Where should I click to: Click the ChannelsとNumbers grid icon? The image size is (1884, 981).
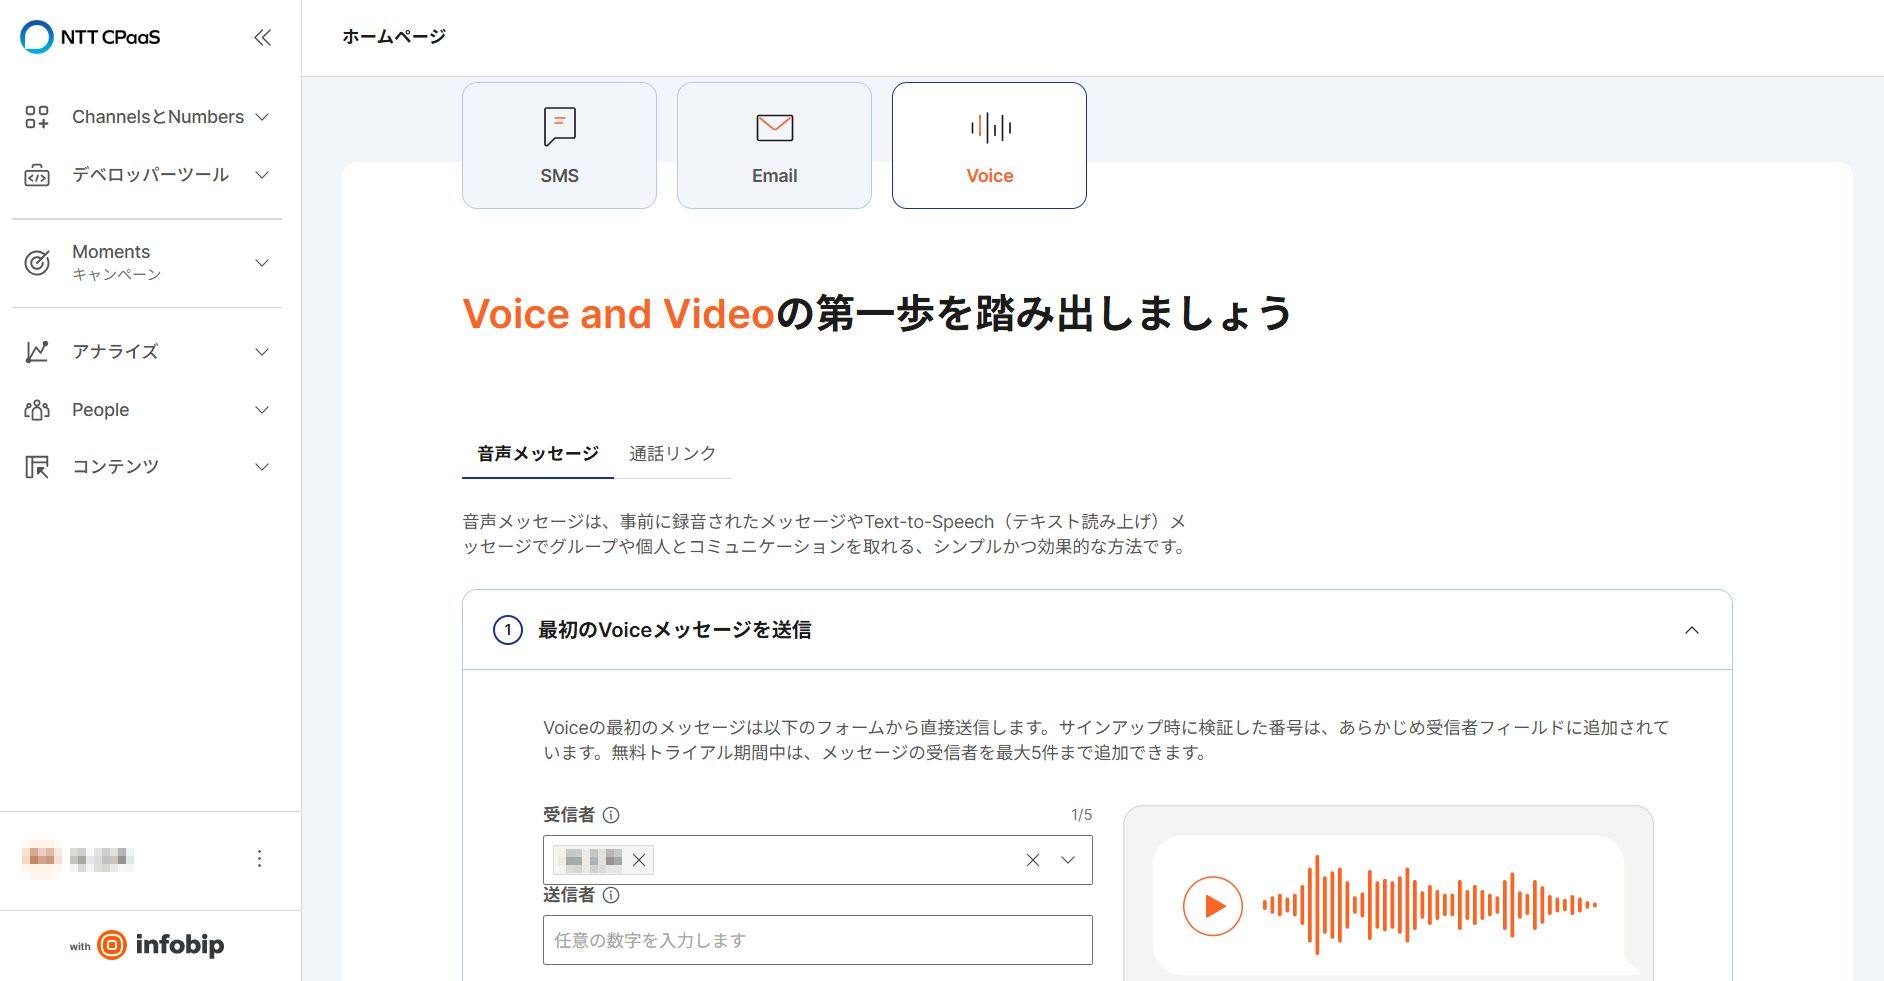[37, 117]
